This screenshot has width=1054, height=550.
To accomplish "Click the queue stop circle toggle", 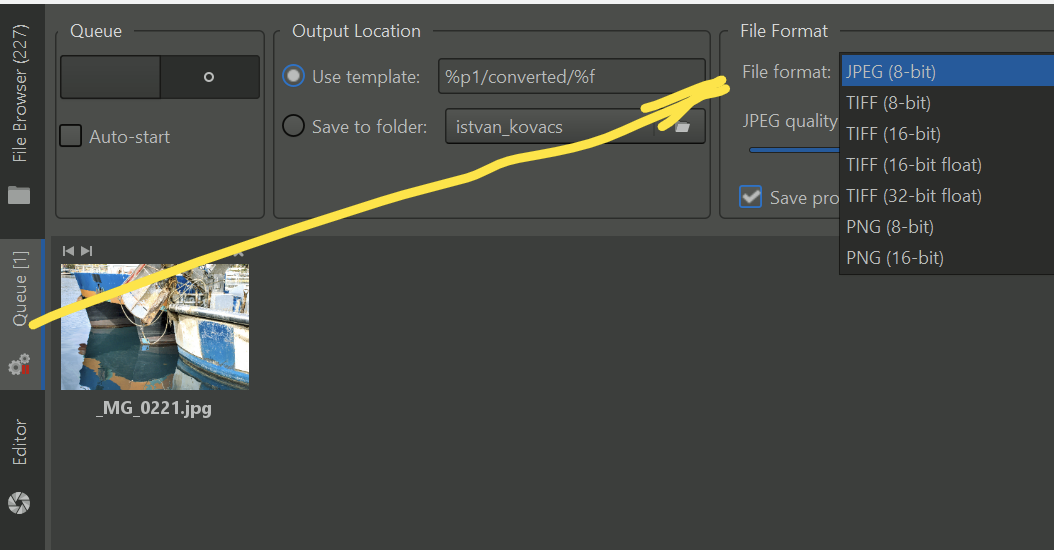I will [209, 77].
